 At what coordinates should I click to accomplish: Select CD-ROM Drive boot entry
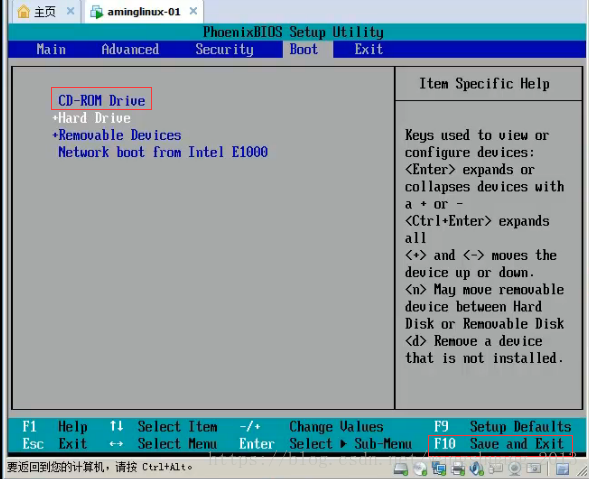(101, 100)
